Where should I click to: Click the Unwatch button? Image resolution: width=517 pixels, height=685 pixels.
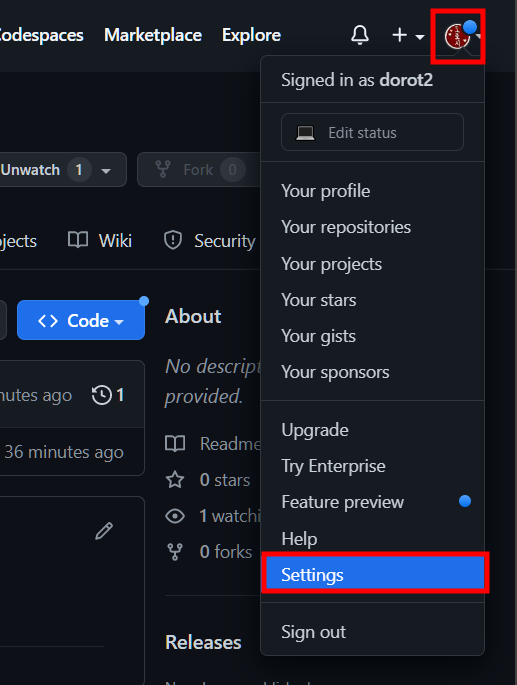point(62,170)
